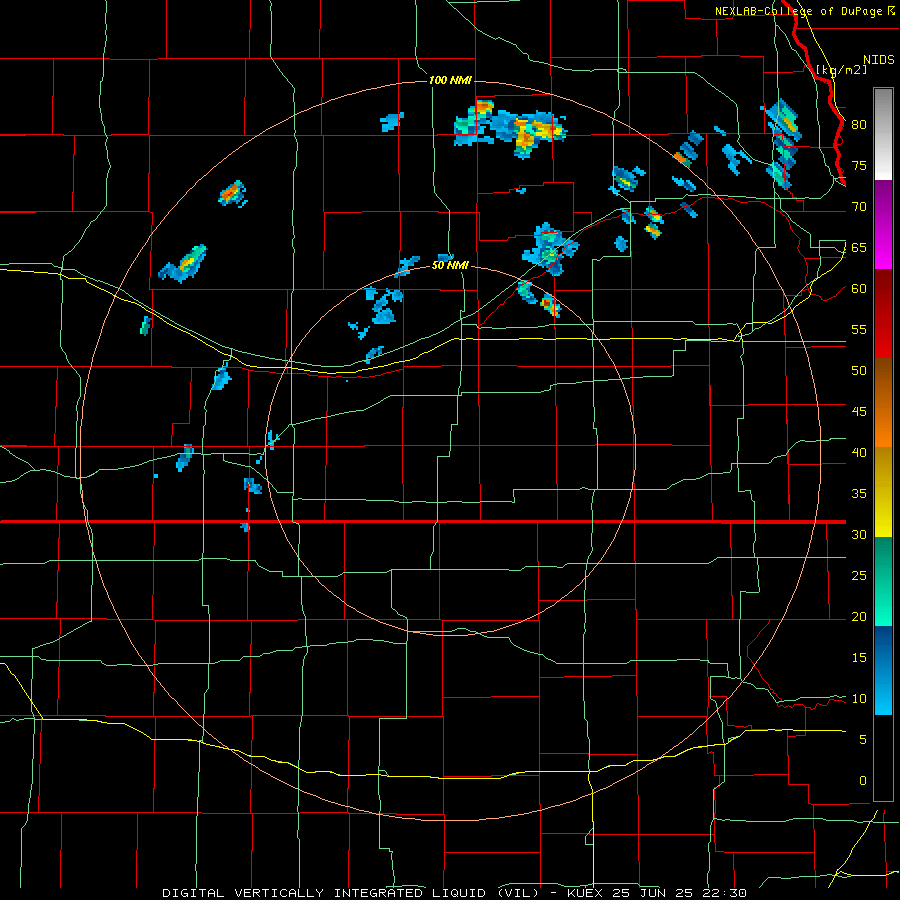Pick the purple segment of the color bar
This screenshot has width=900, height=900.
coord(883,224)
